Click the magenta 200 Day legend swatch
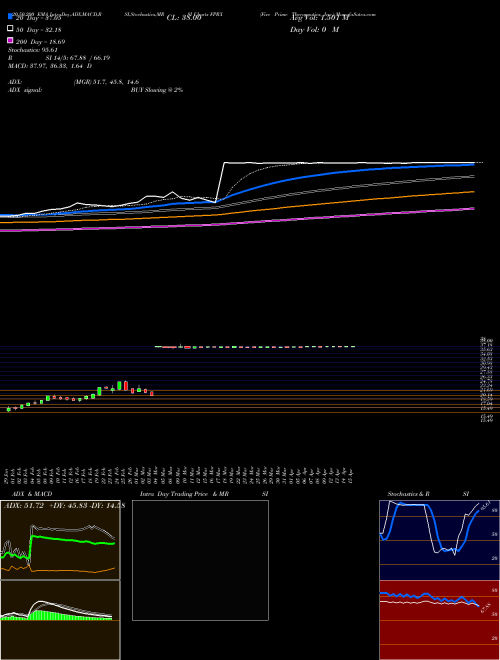 (x=10, y=40)
